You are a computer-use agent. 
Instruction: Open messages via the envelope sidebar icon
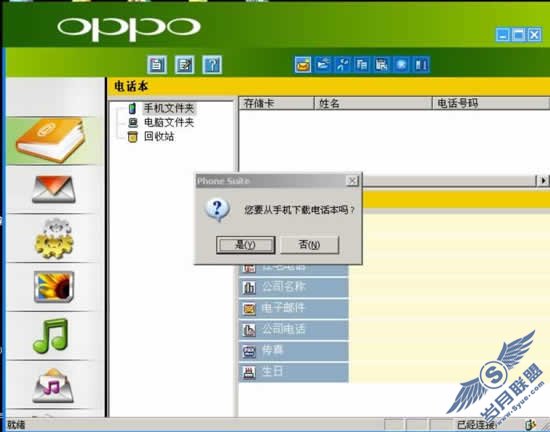tap(54, 190)
